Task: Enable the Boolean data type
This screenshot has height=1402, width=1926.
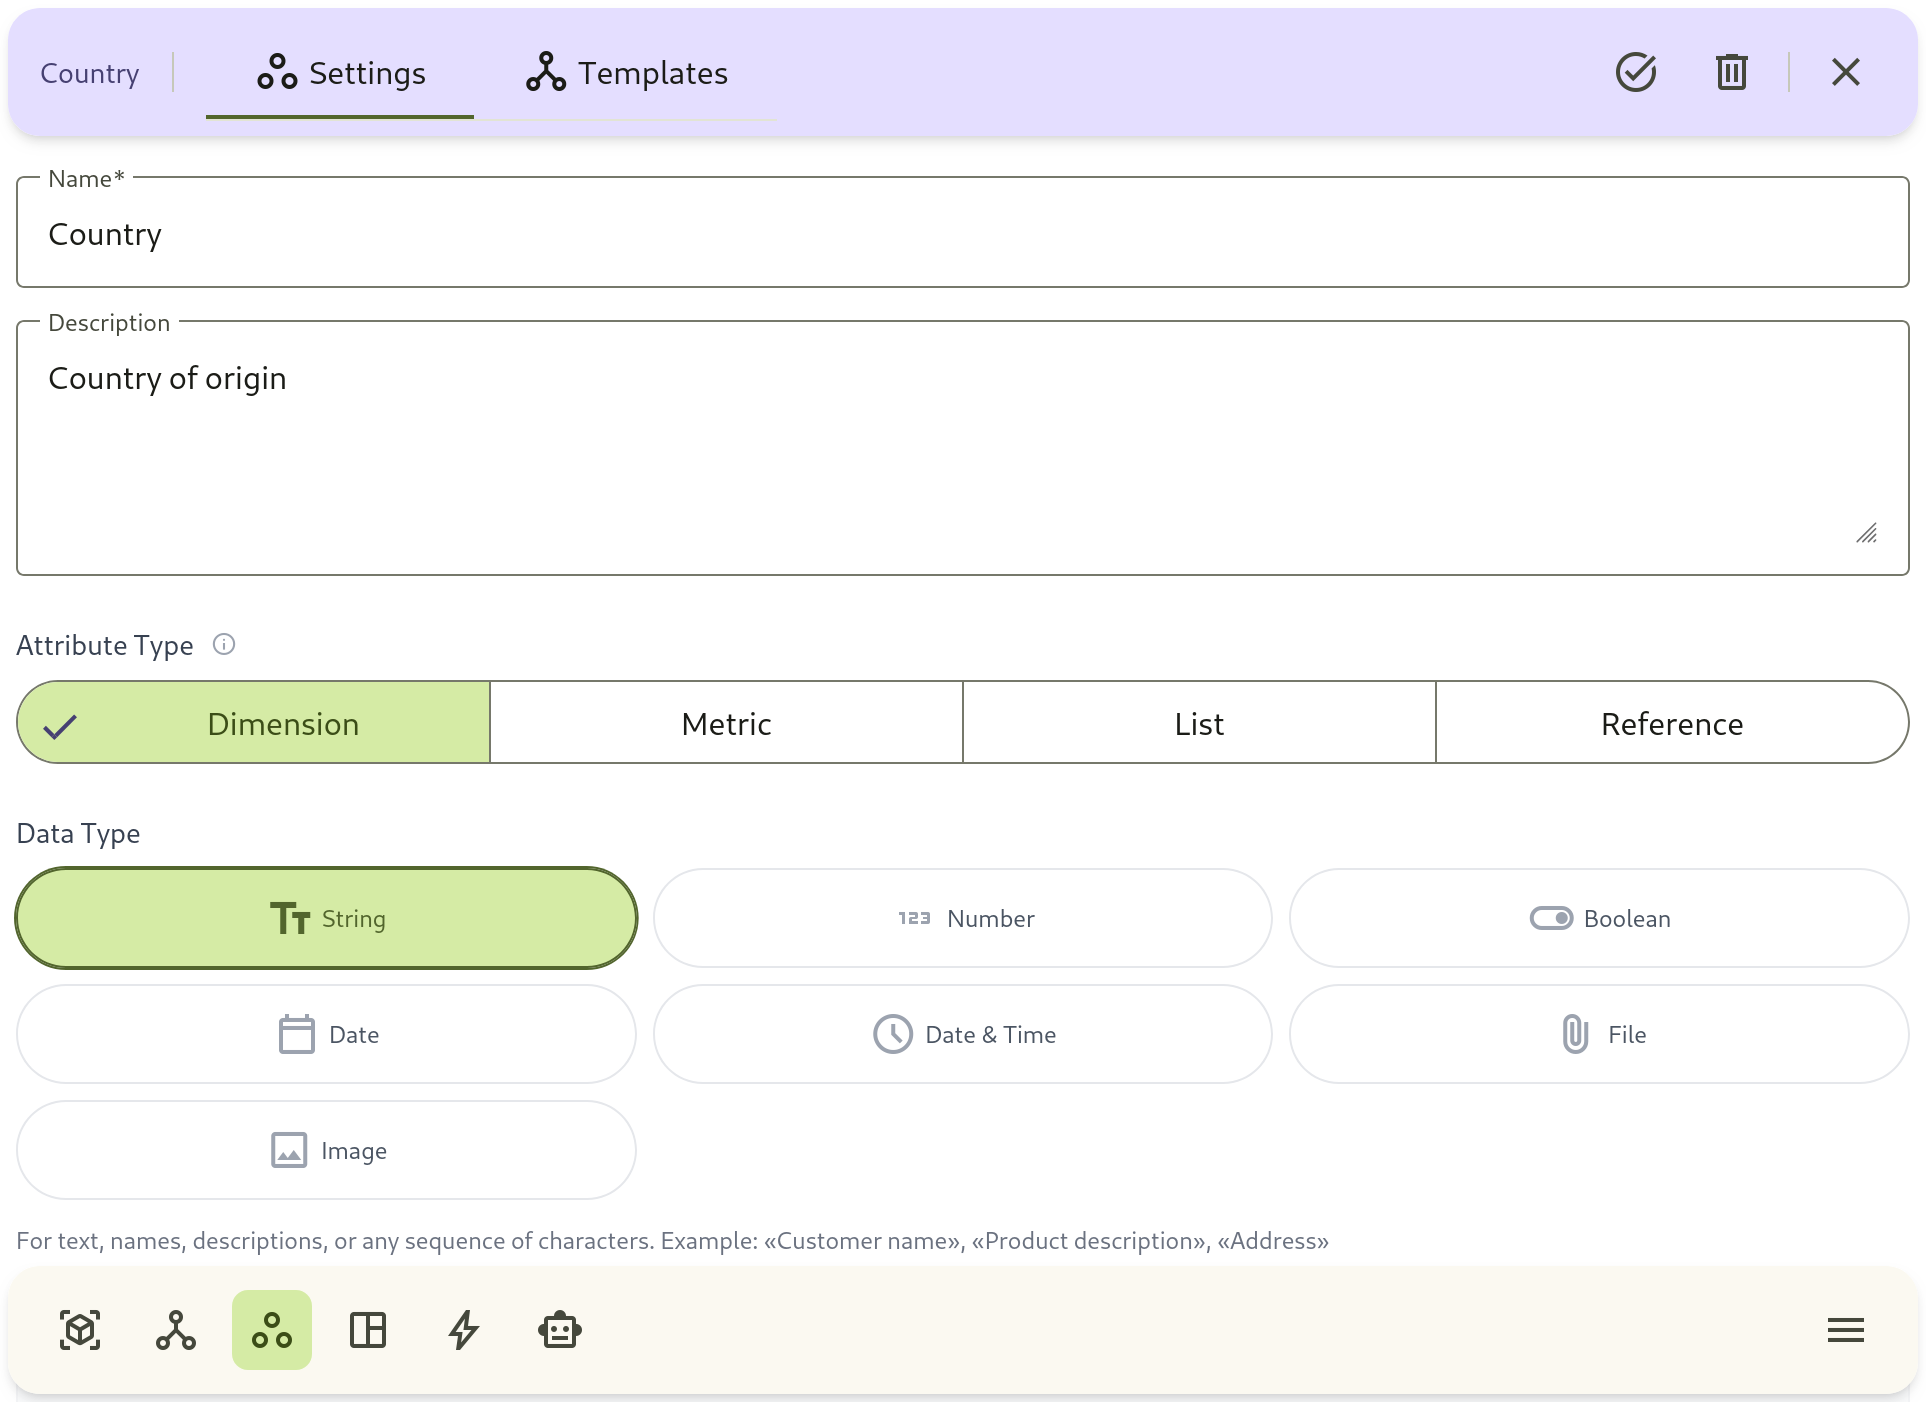Action: point(1597,918)
